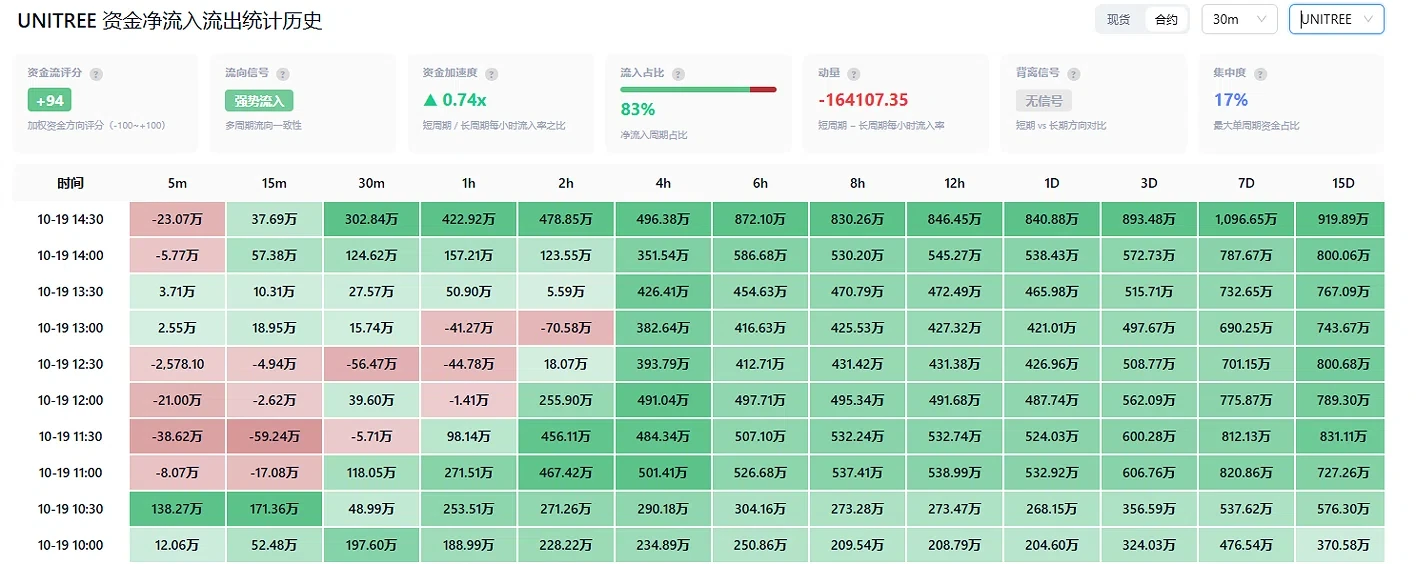Click the 时间 column header
Screen dimensions: 1416x564
tap(71, 183)
